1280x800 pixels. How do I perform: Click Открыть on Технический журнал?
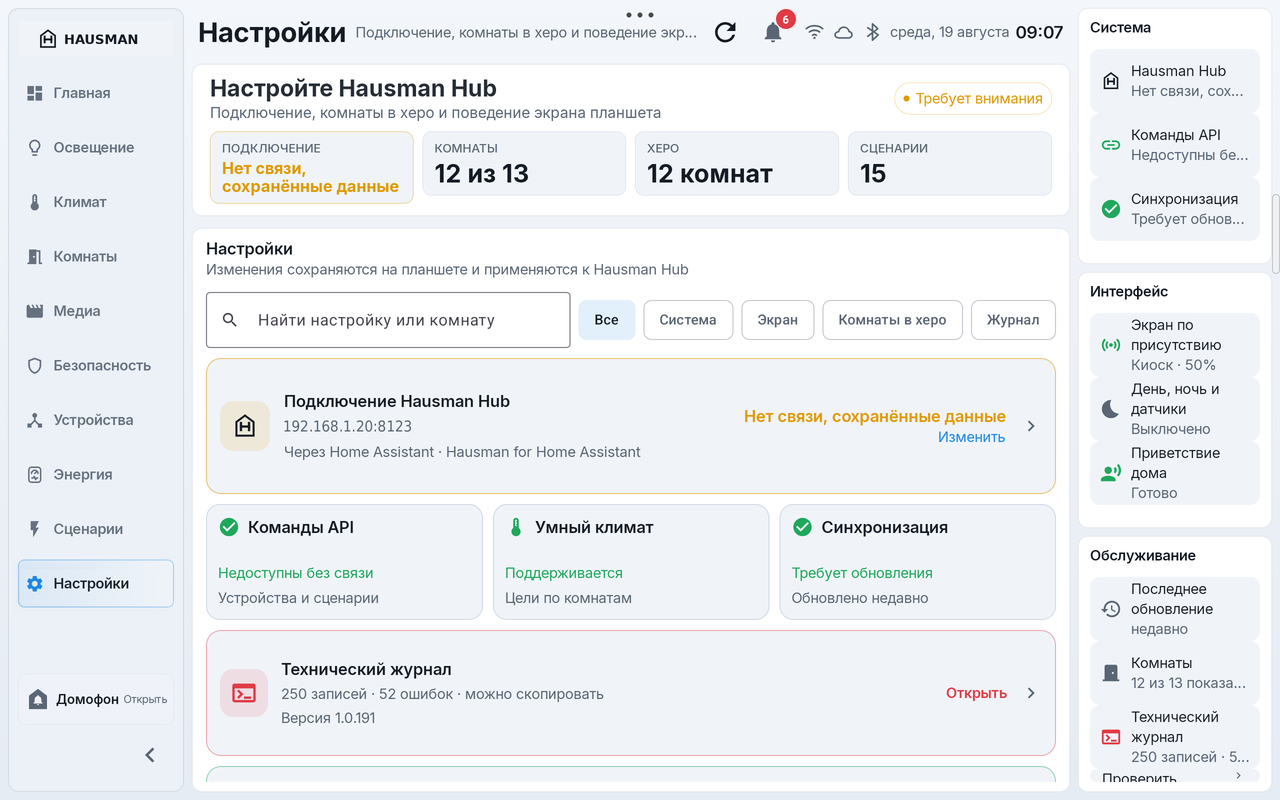976,693
